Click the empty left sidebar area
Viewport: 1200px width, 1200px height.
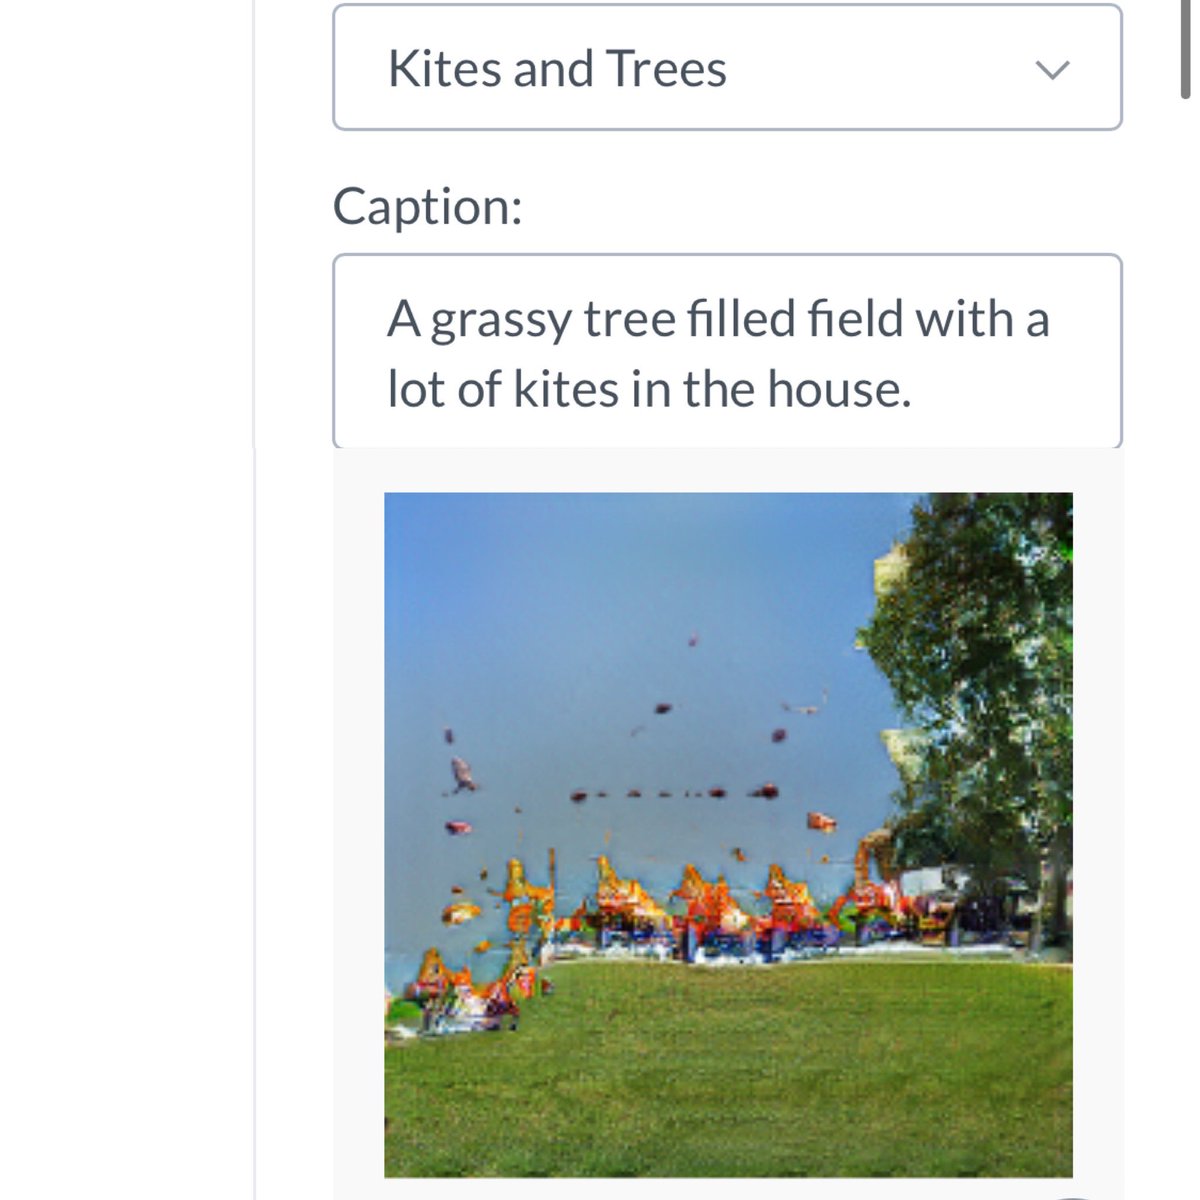coord(125,600)
